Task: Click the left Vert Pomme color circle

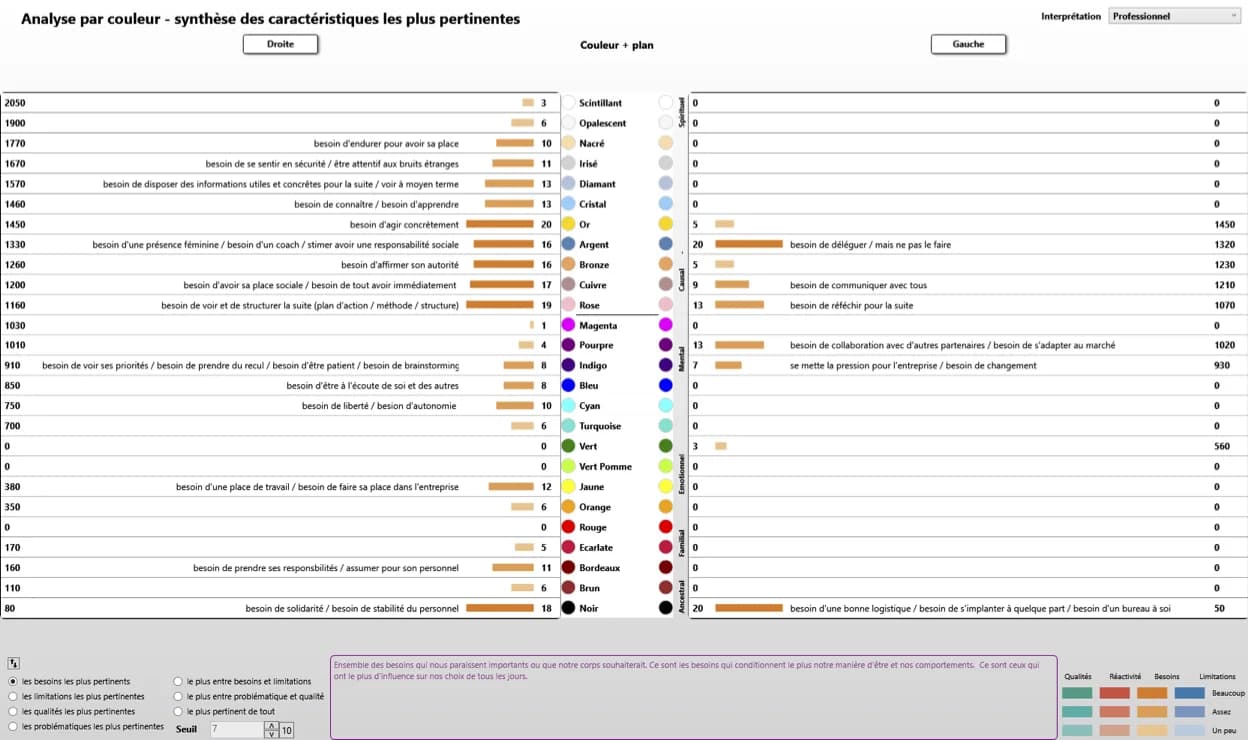Action: [x=568, y=466]
